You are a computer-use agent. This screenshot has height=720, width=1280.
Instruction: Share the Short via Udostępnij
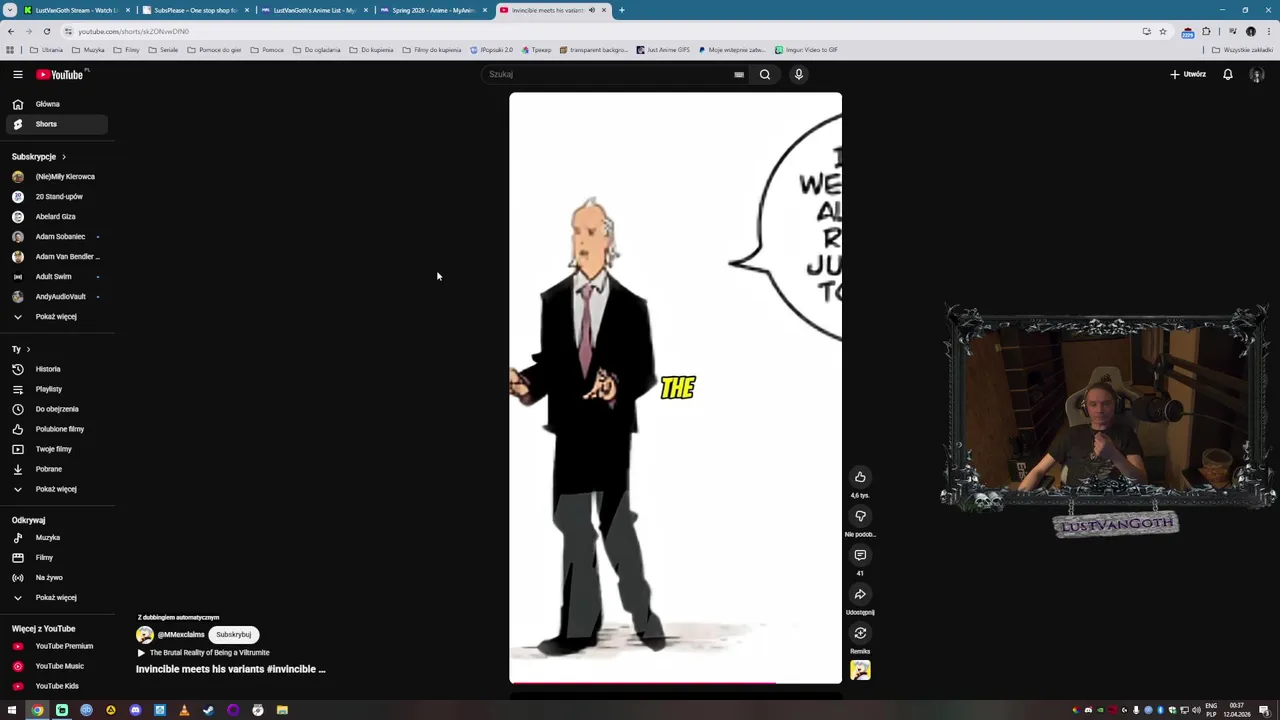[x=860, y=594]
